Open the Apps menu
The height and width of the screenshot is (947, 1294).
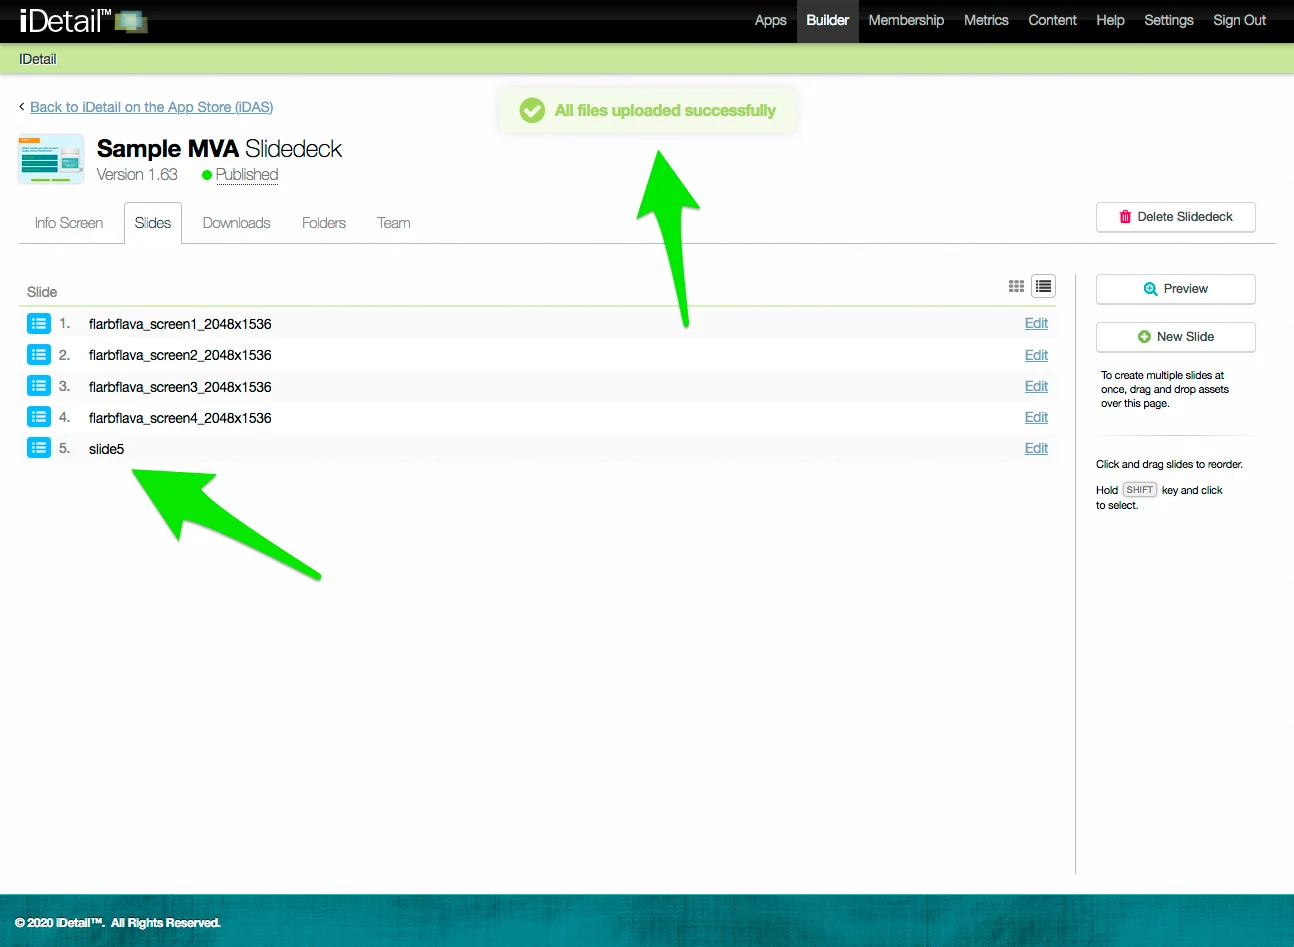pyautogui.click(x=770, y=20)
